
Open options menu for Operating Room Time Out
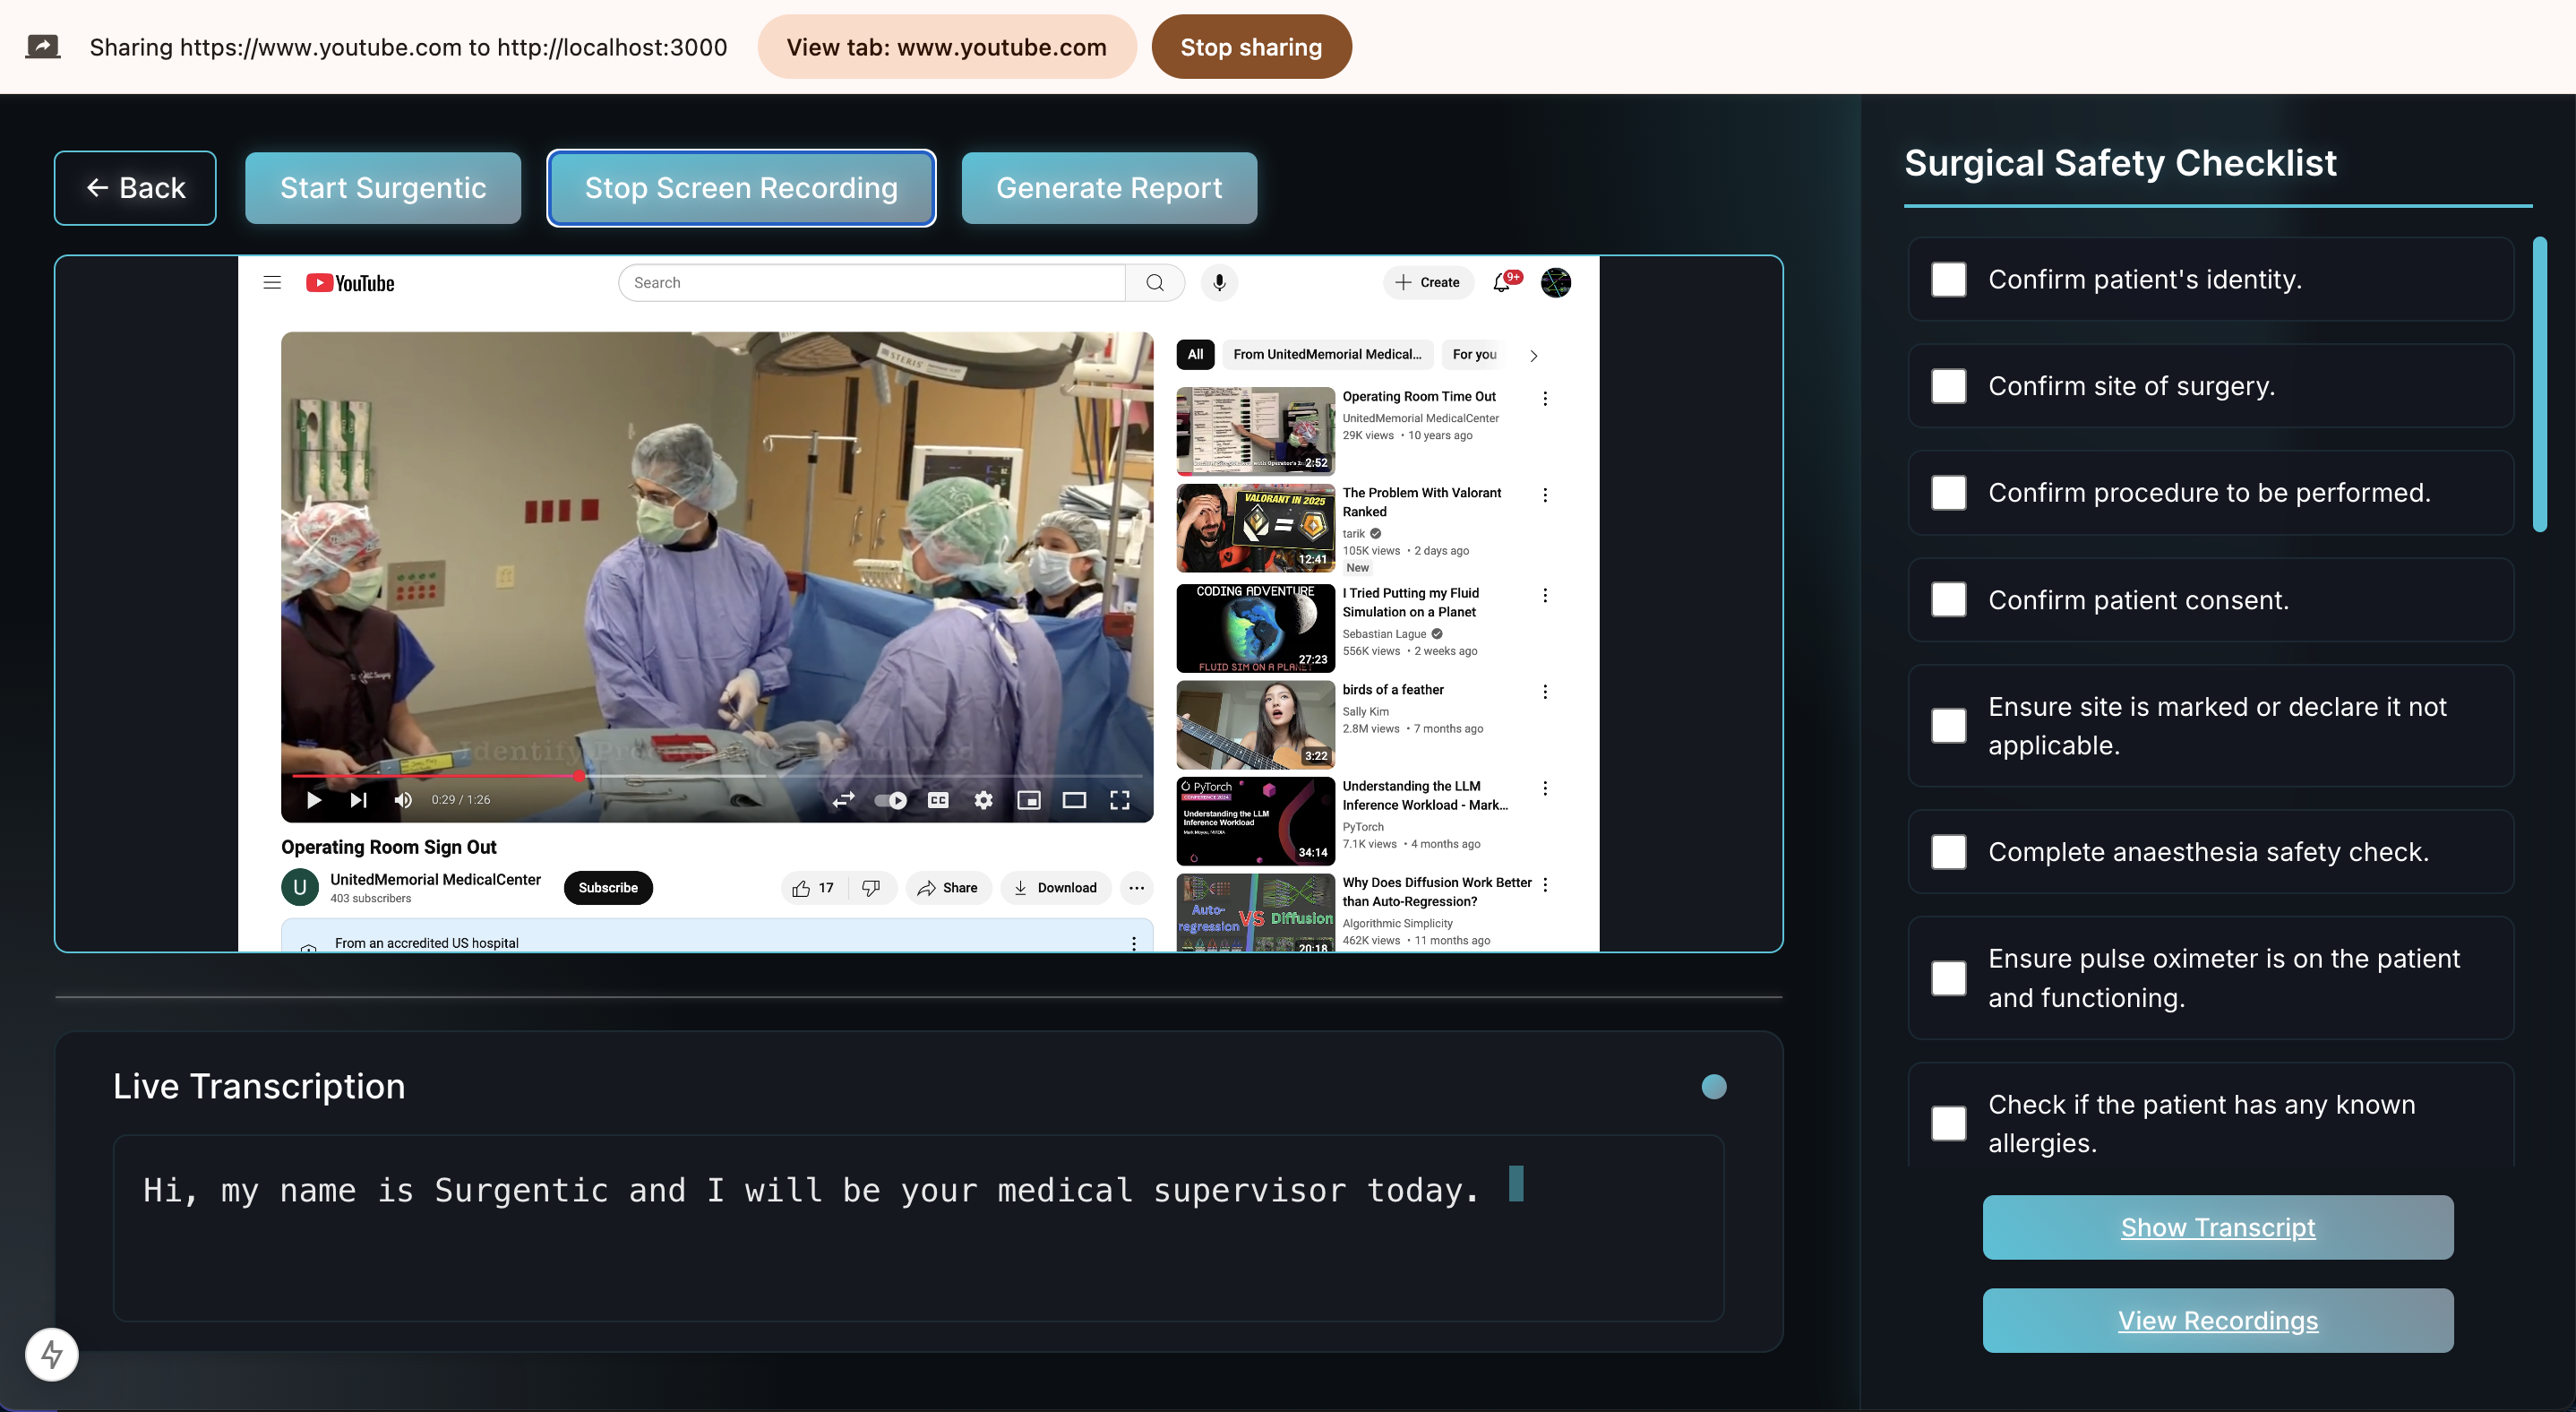[x=1545, y=399]
